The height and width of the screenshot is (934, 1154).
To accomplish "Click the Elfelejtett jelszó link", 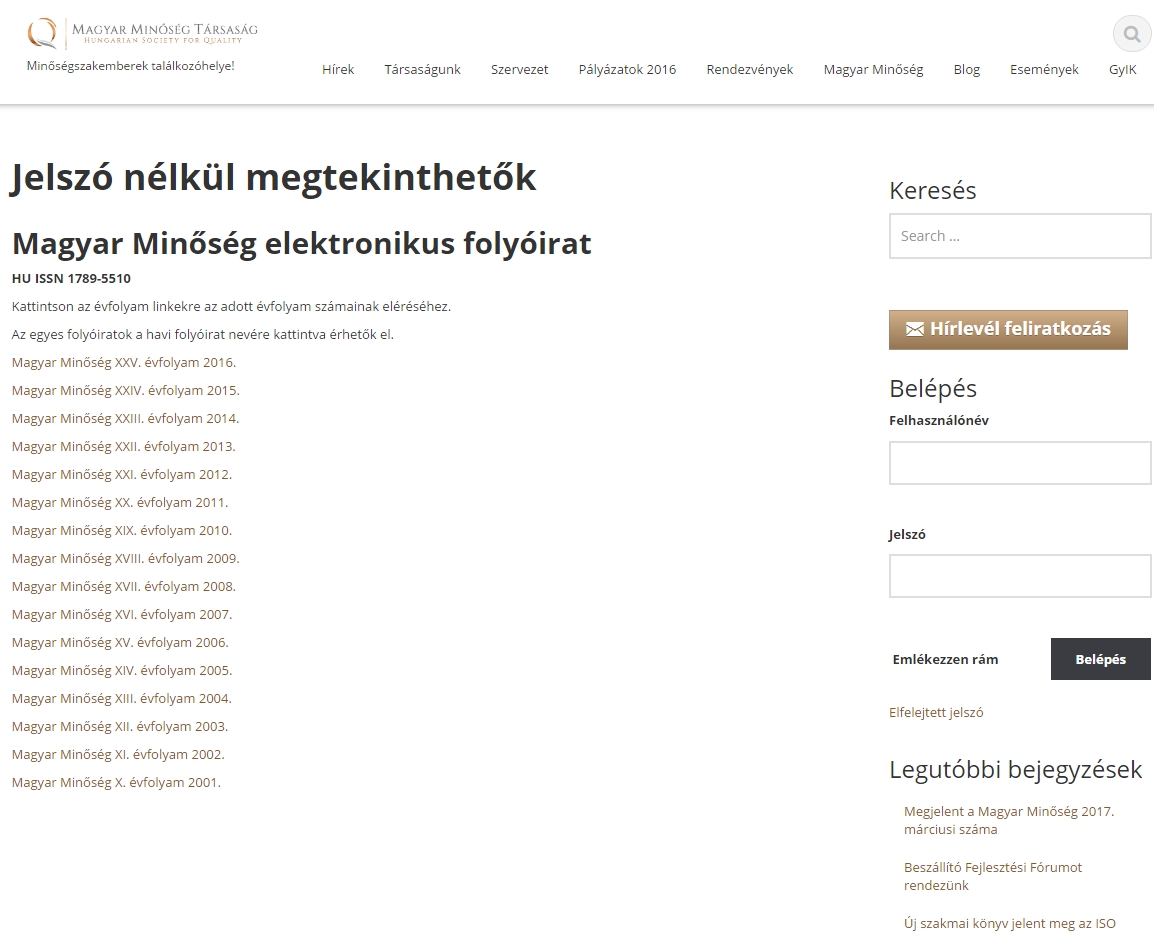I will click(x=936, y=712).
